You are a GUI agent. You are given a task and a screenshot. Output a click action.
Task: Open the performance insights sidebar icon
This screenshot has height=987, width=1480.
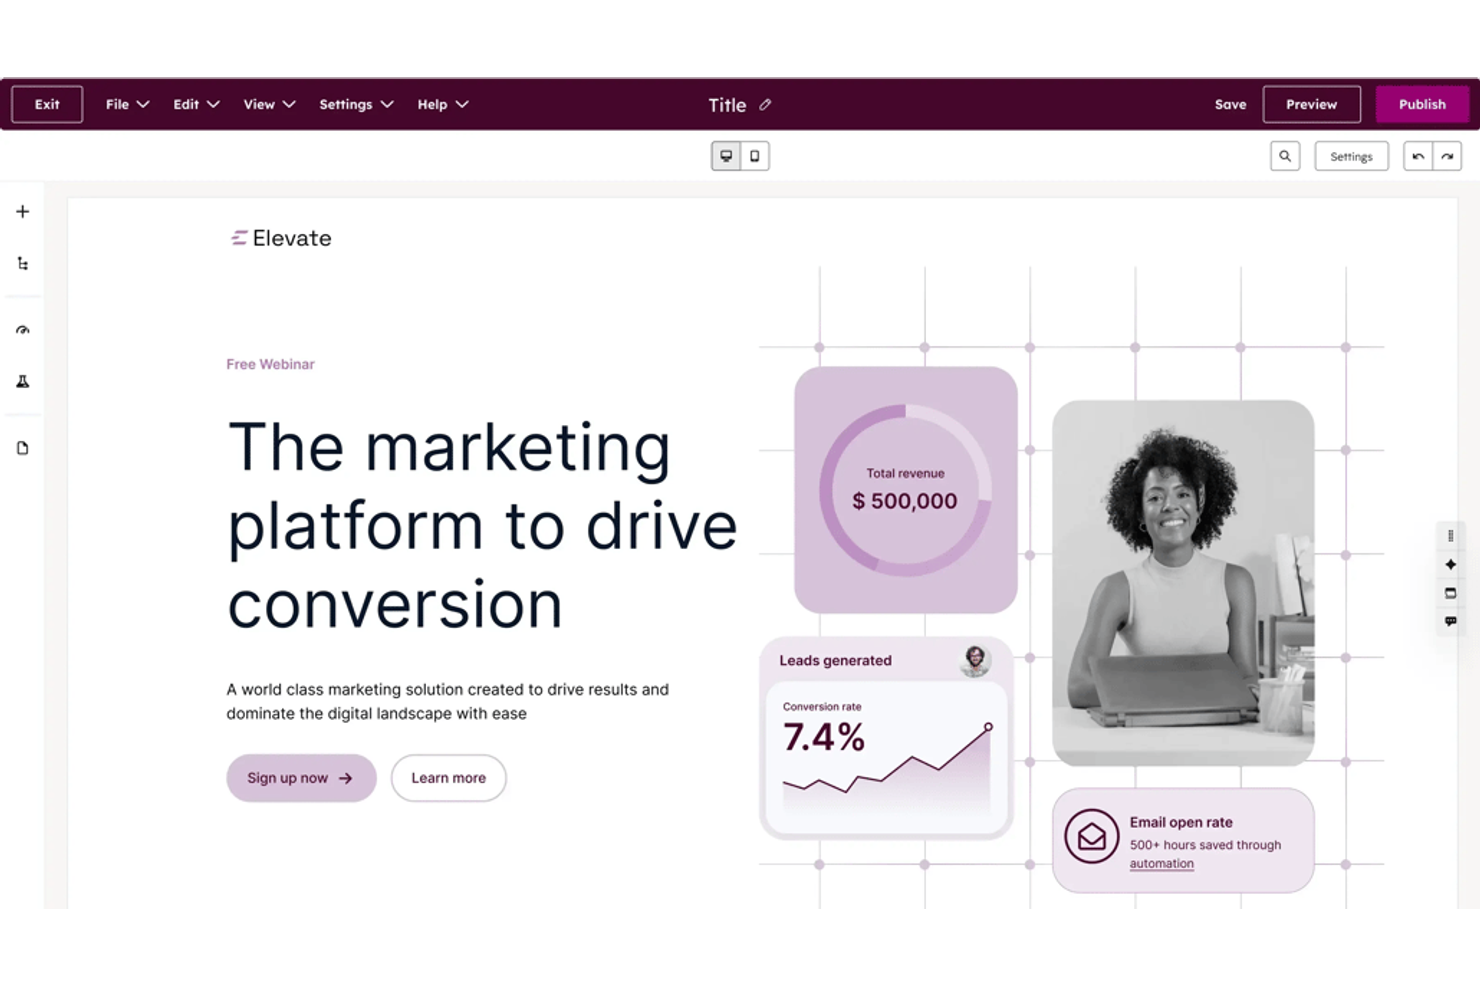click(x=22, y=330)
